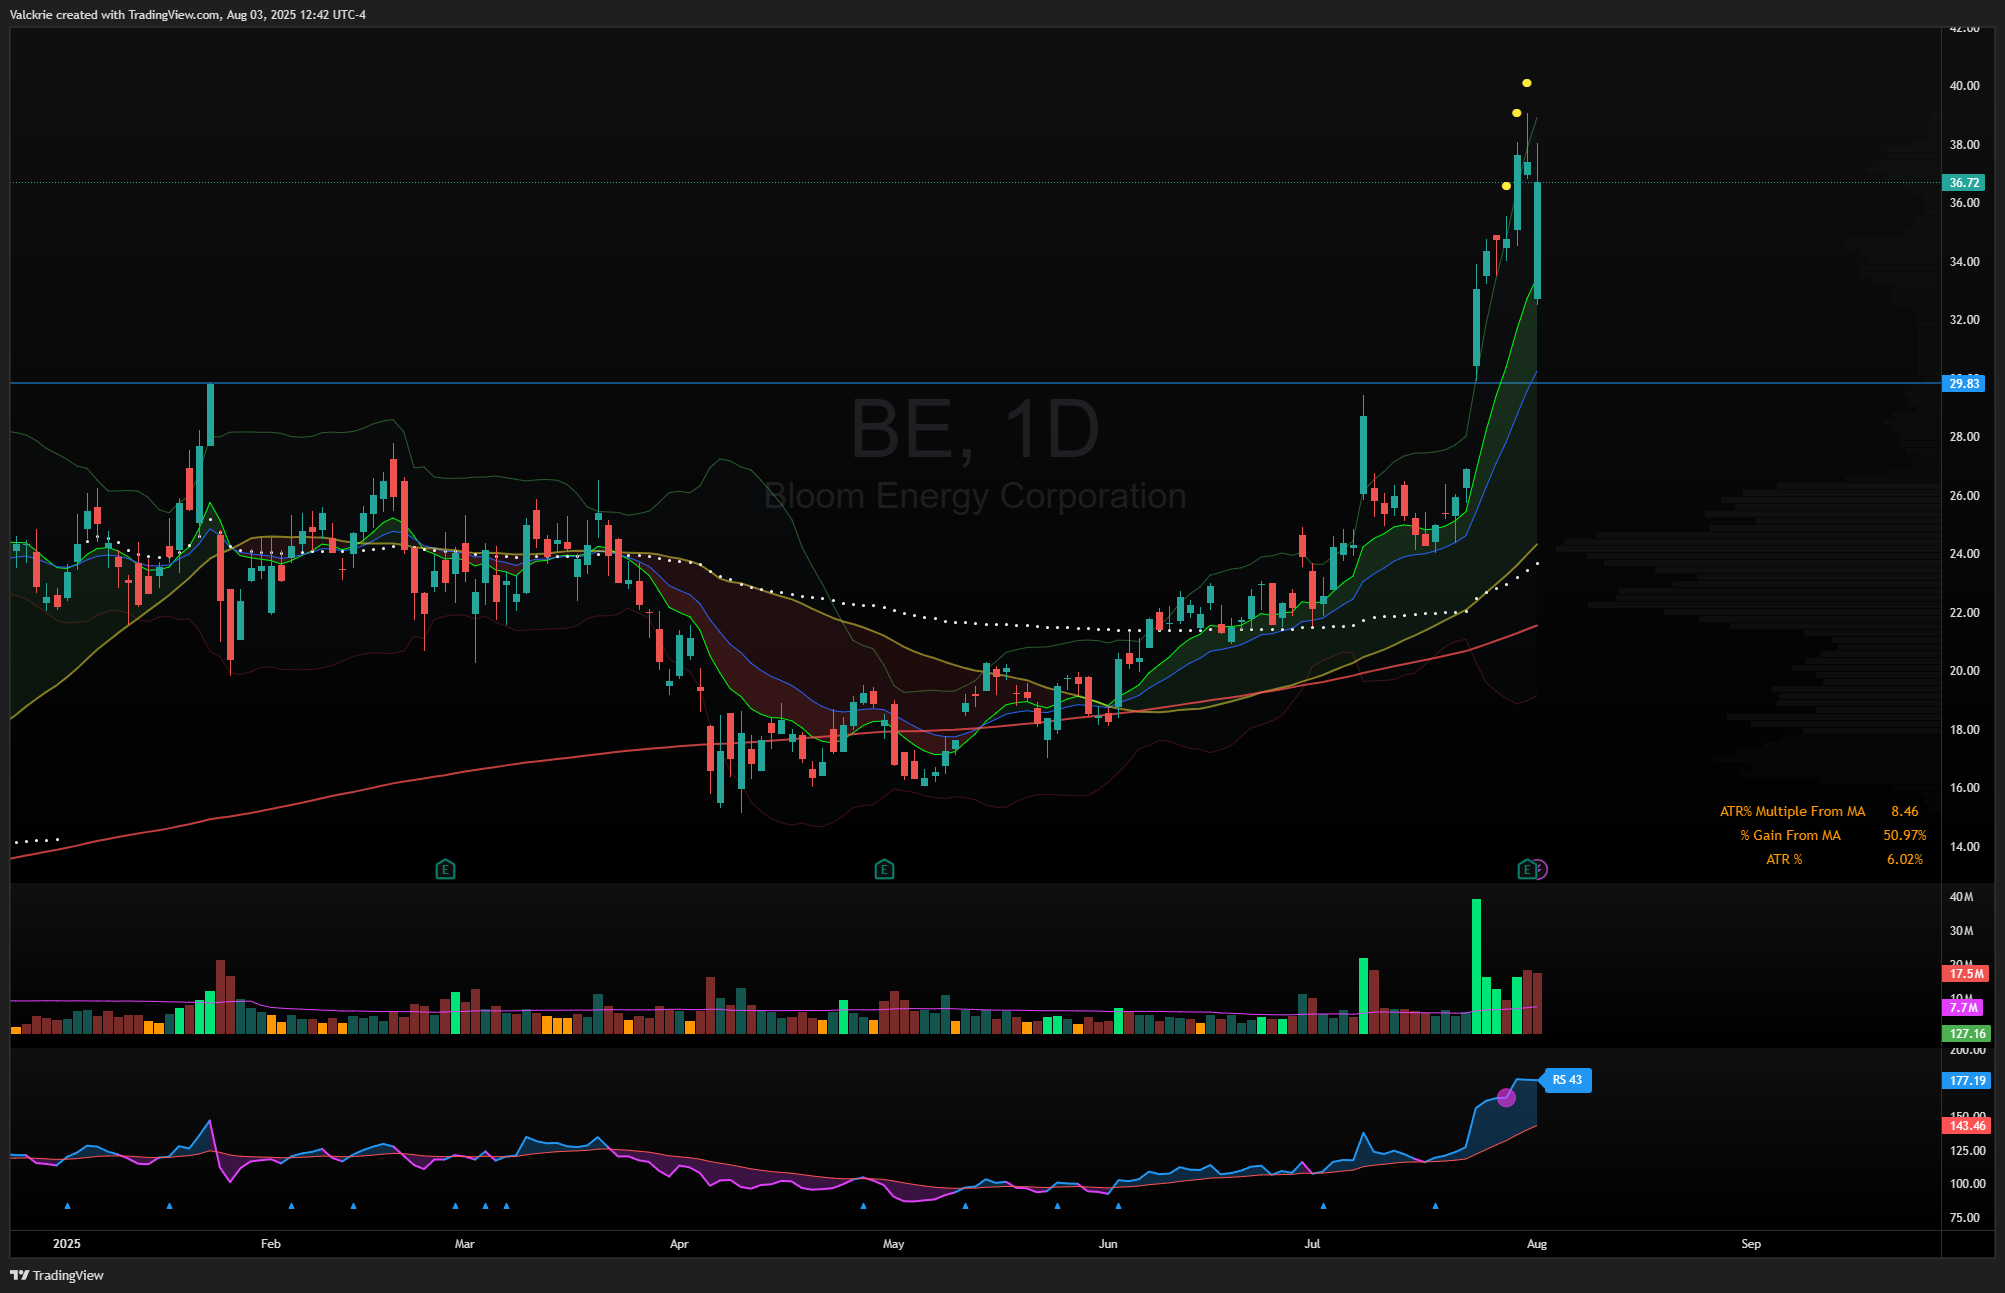Click the green 127.16 value label
2005x1293 pixels.
tap(1966, 1034)
